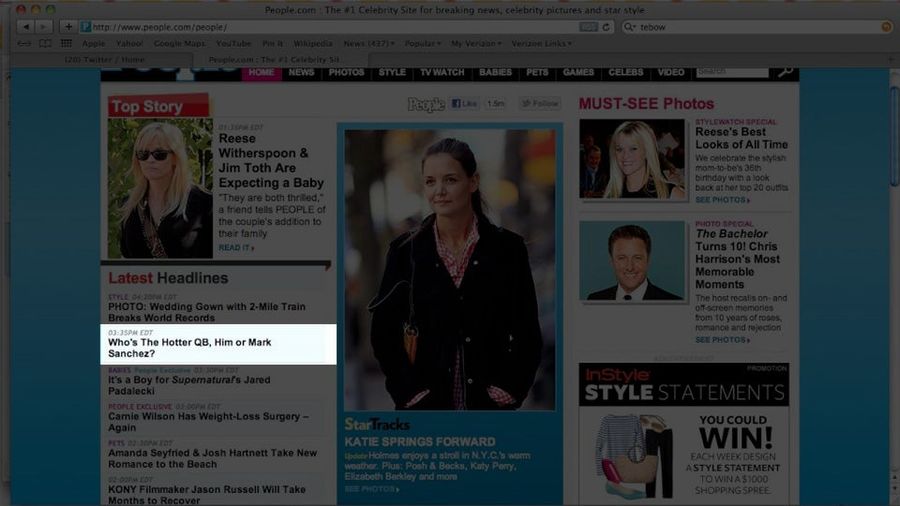900x506 pixels.
Task: Open It's a Boy for Jared Padalecki headline
Action: [x=189, y=385]
